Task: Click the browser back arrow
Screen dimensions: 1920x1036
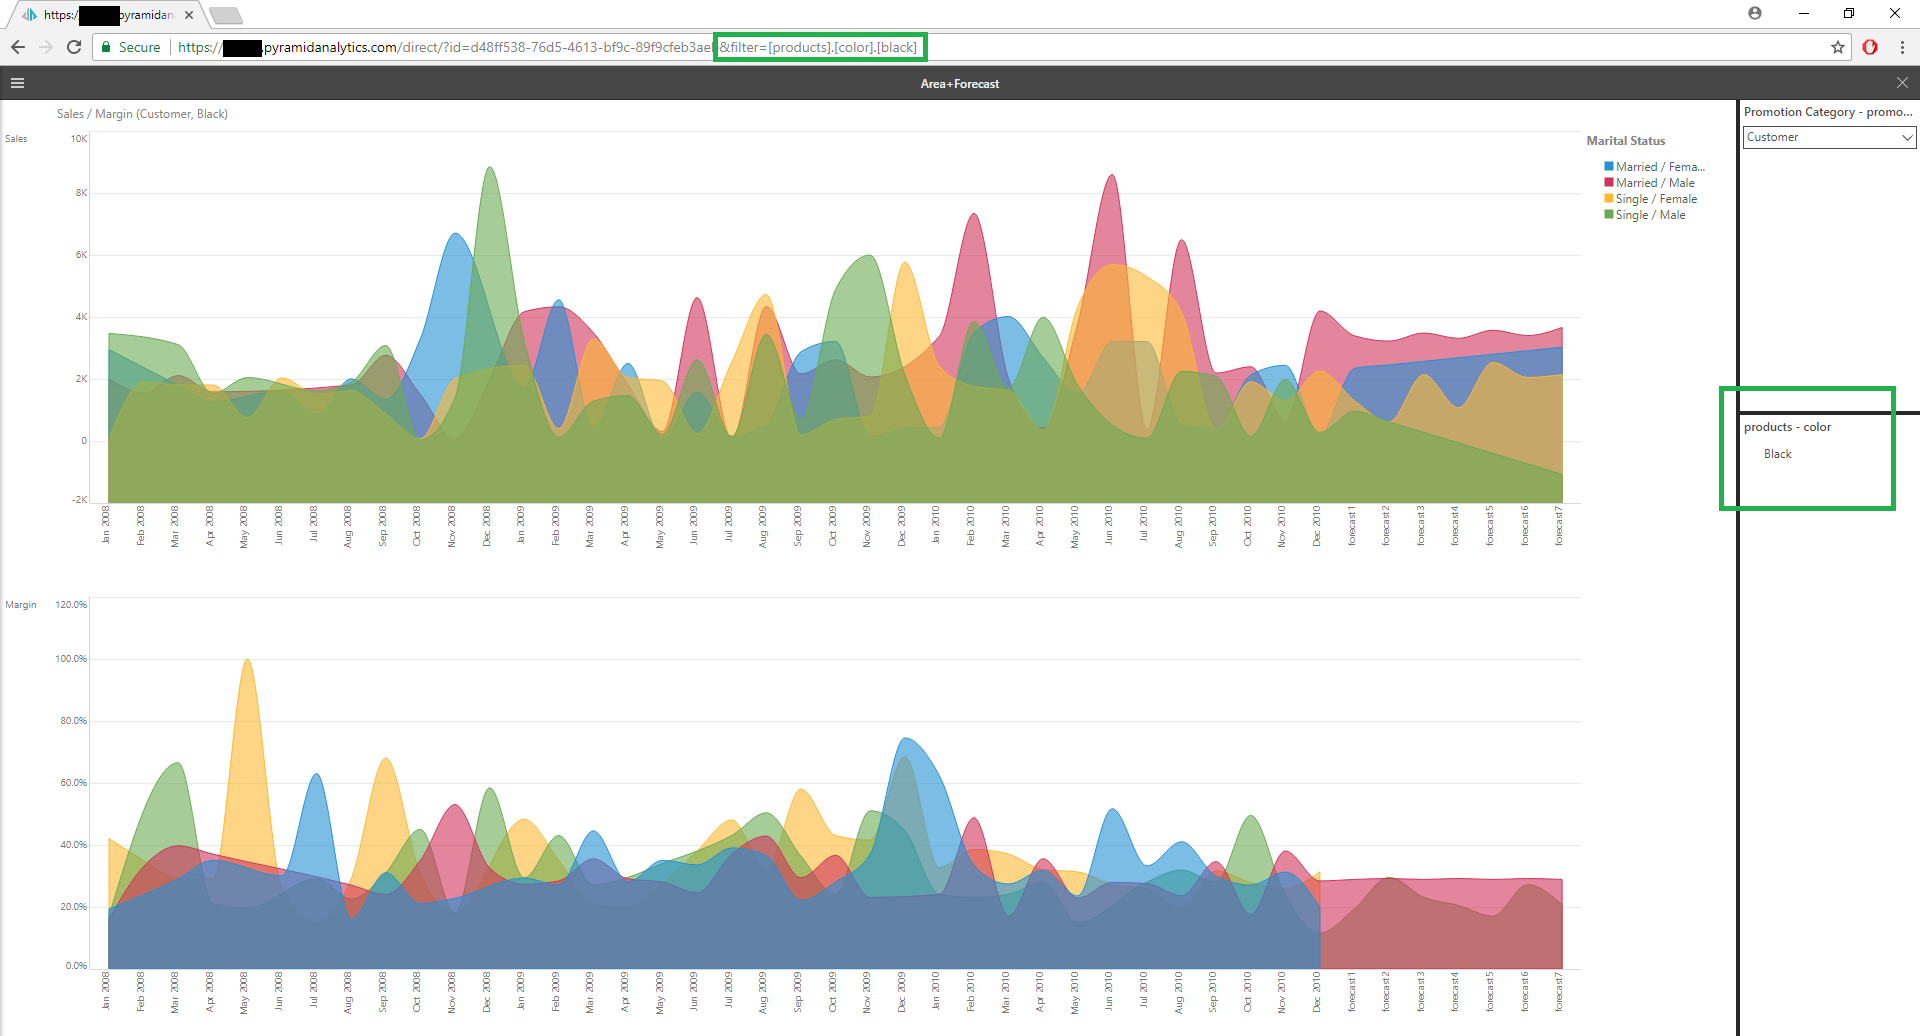Action: pyautogui.click(x=18, y=47)
